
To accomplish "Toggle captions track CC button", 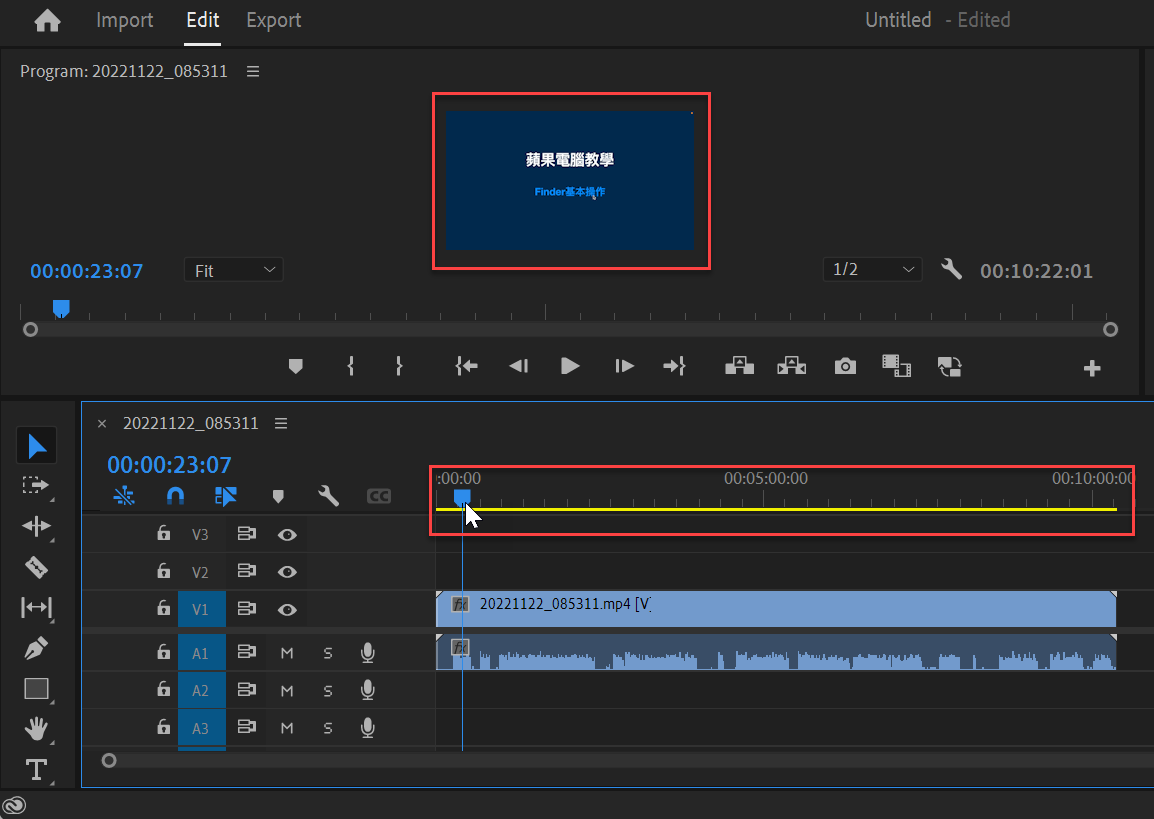I will [x=378, y=497].
